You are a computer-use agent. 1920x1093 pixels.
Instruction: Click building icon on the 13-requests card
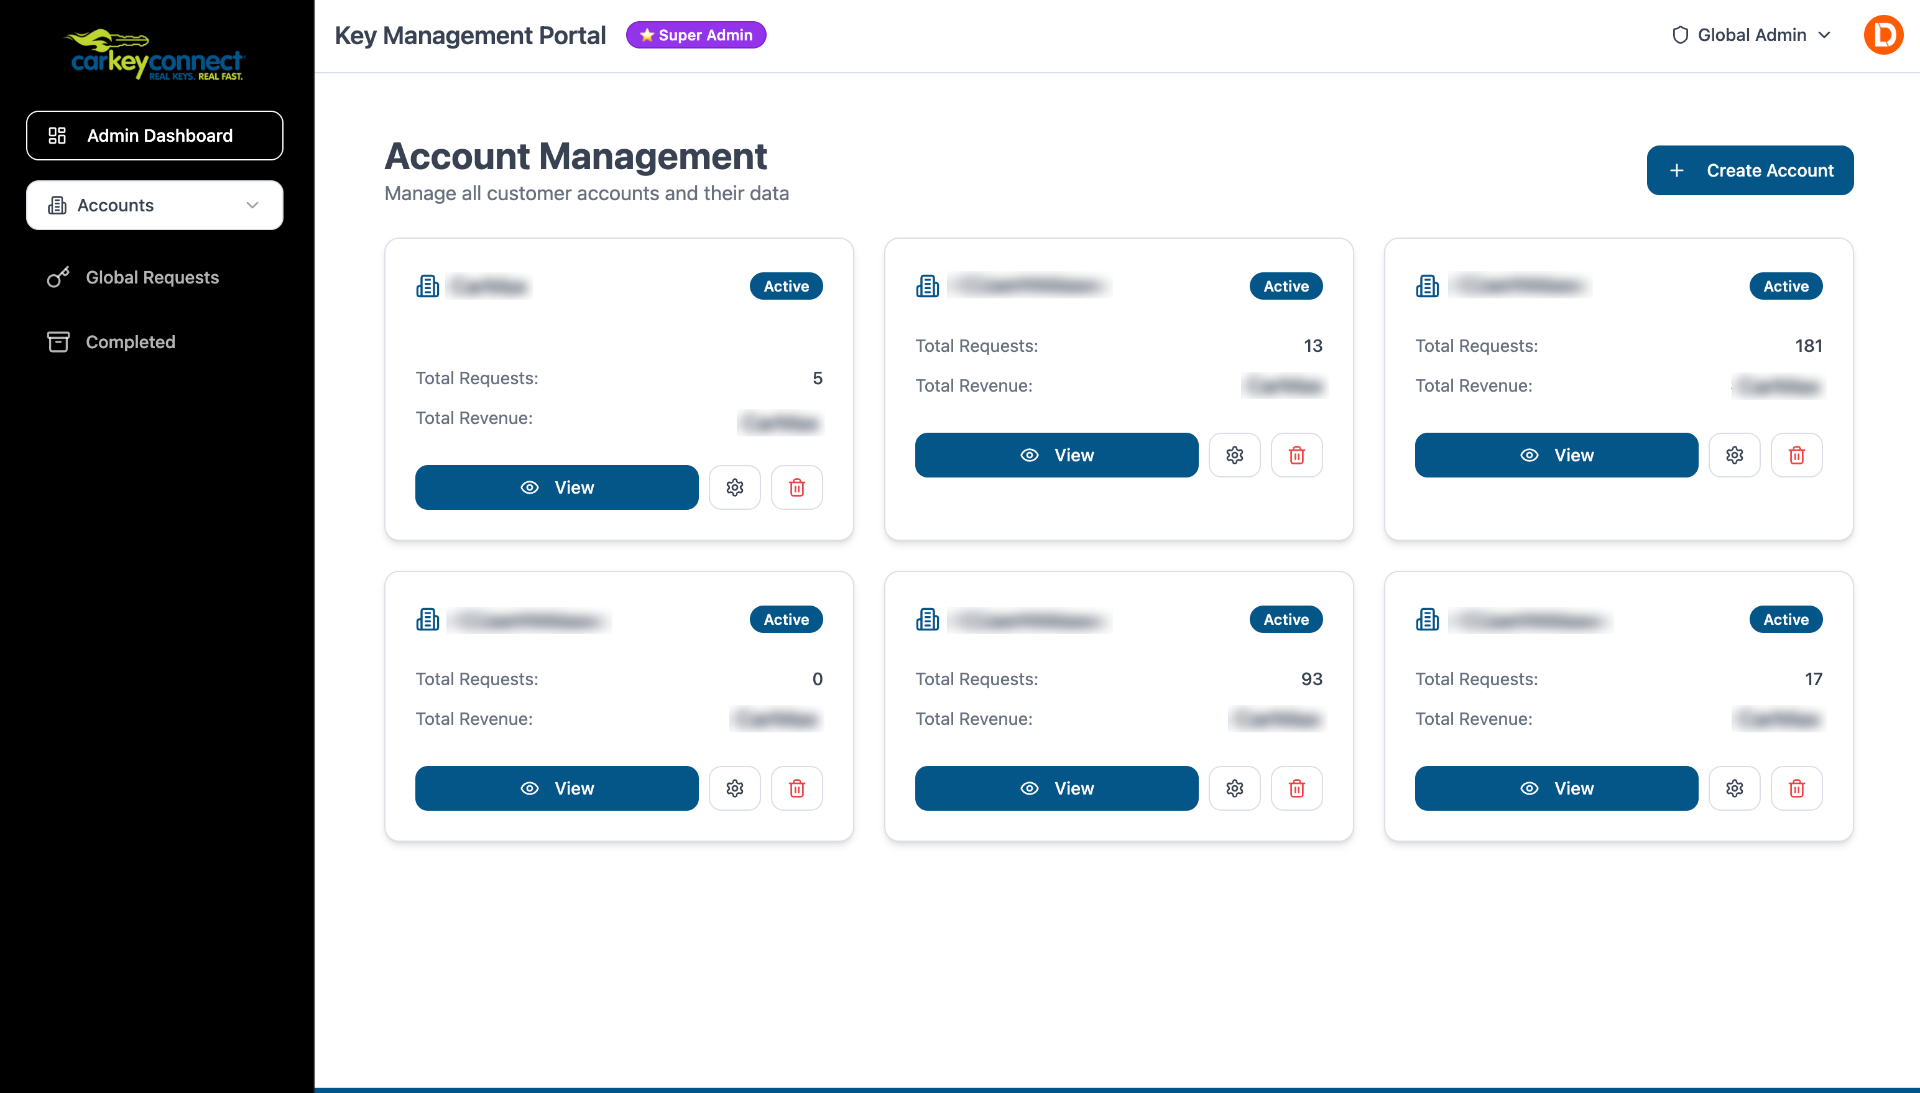tap(928, 286)
